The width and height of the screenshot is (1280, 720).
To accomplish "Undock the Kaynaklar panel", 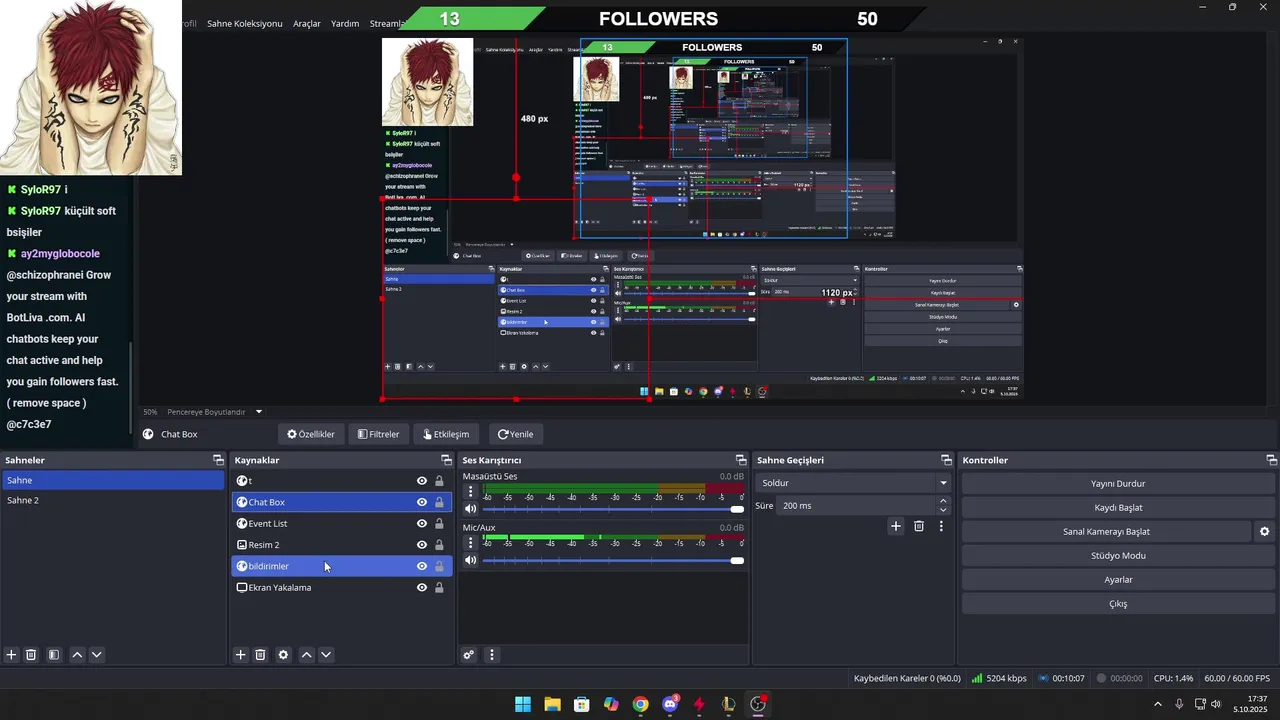I will (446, 460).
